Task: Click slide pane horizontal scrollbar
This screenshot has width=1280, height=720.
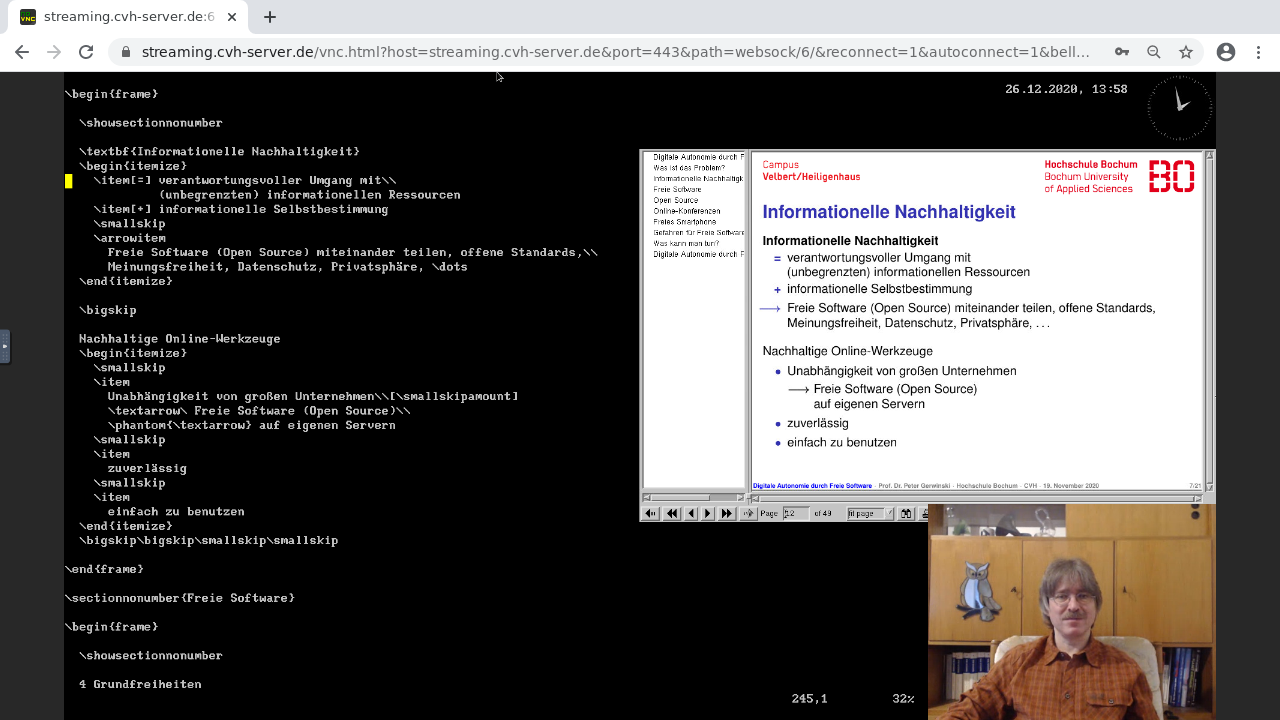Action: (976, 497)
